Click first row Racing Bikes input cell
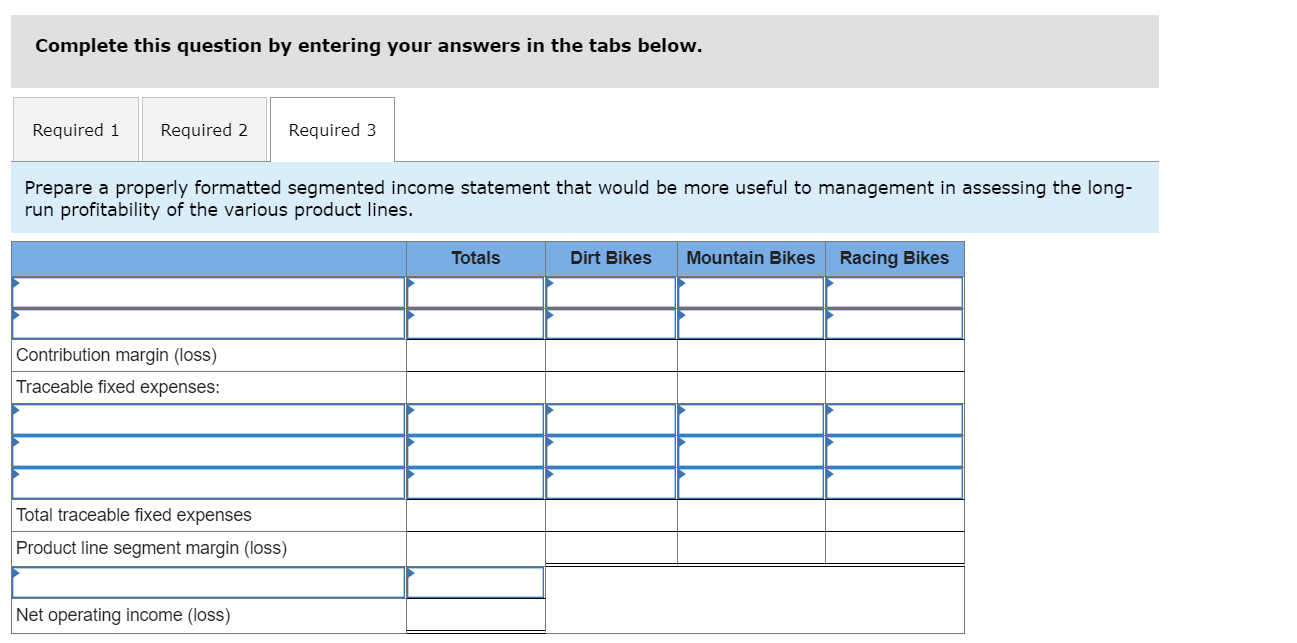The width and height of the screenshot is (1297, 643). [894, 292]
